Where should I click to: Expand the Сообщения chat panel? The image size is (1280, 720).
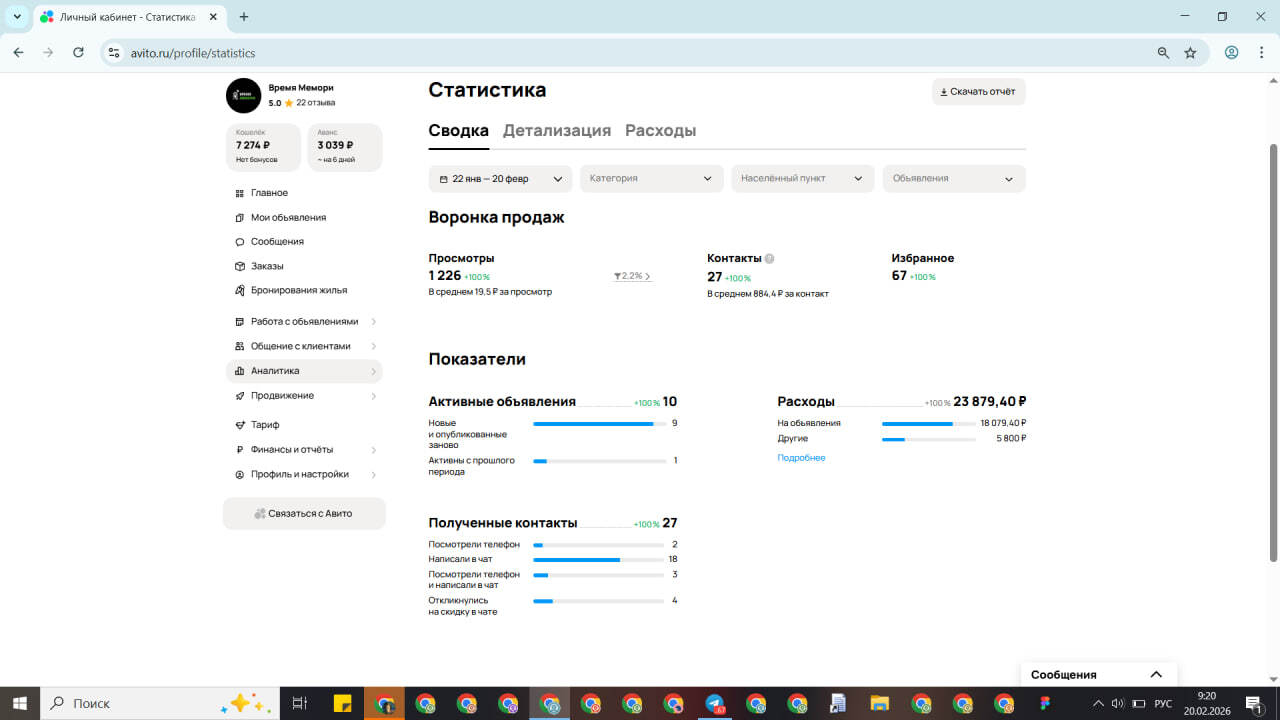(1155, 675)
